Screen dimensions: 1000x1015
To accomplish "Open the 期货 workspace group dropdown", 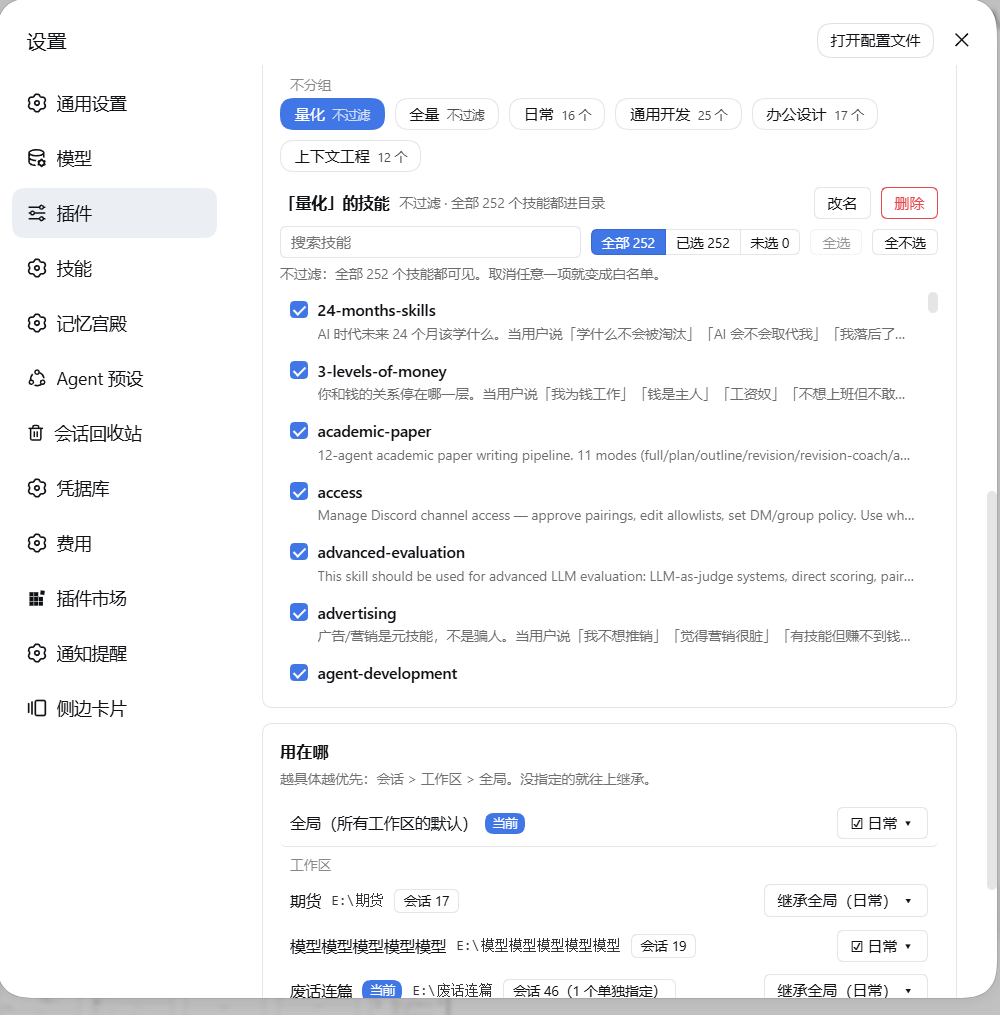I will (x=845, y=900).
